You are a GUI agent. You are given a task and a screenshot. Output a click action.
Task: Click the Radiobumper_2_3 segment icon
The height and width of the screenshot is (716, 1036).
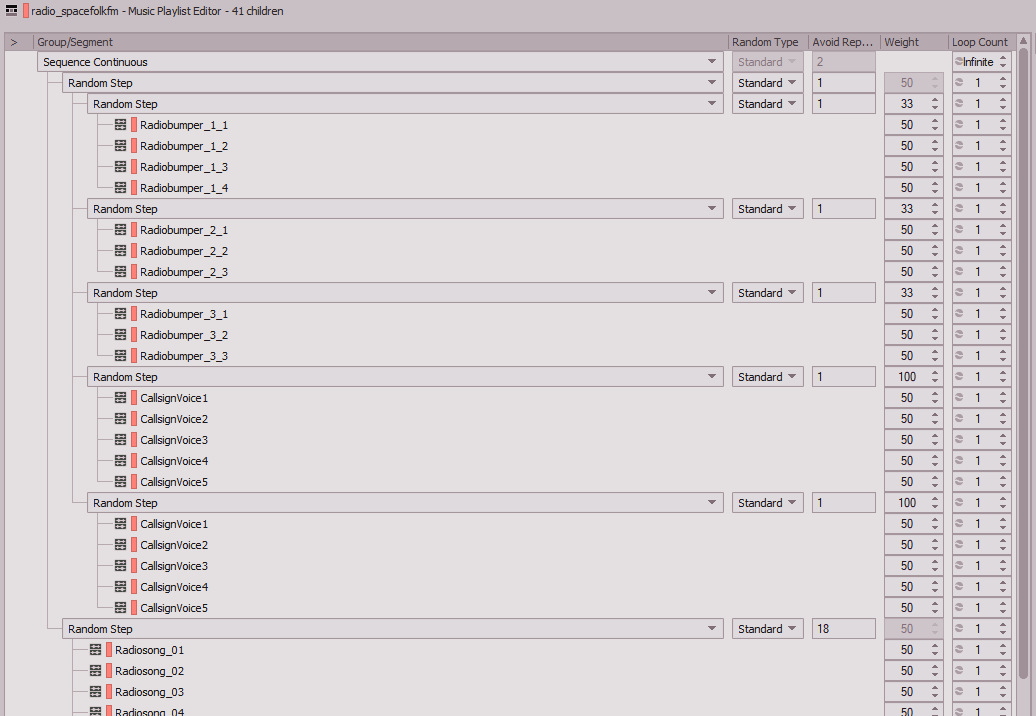[x=120, y=271]
